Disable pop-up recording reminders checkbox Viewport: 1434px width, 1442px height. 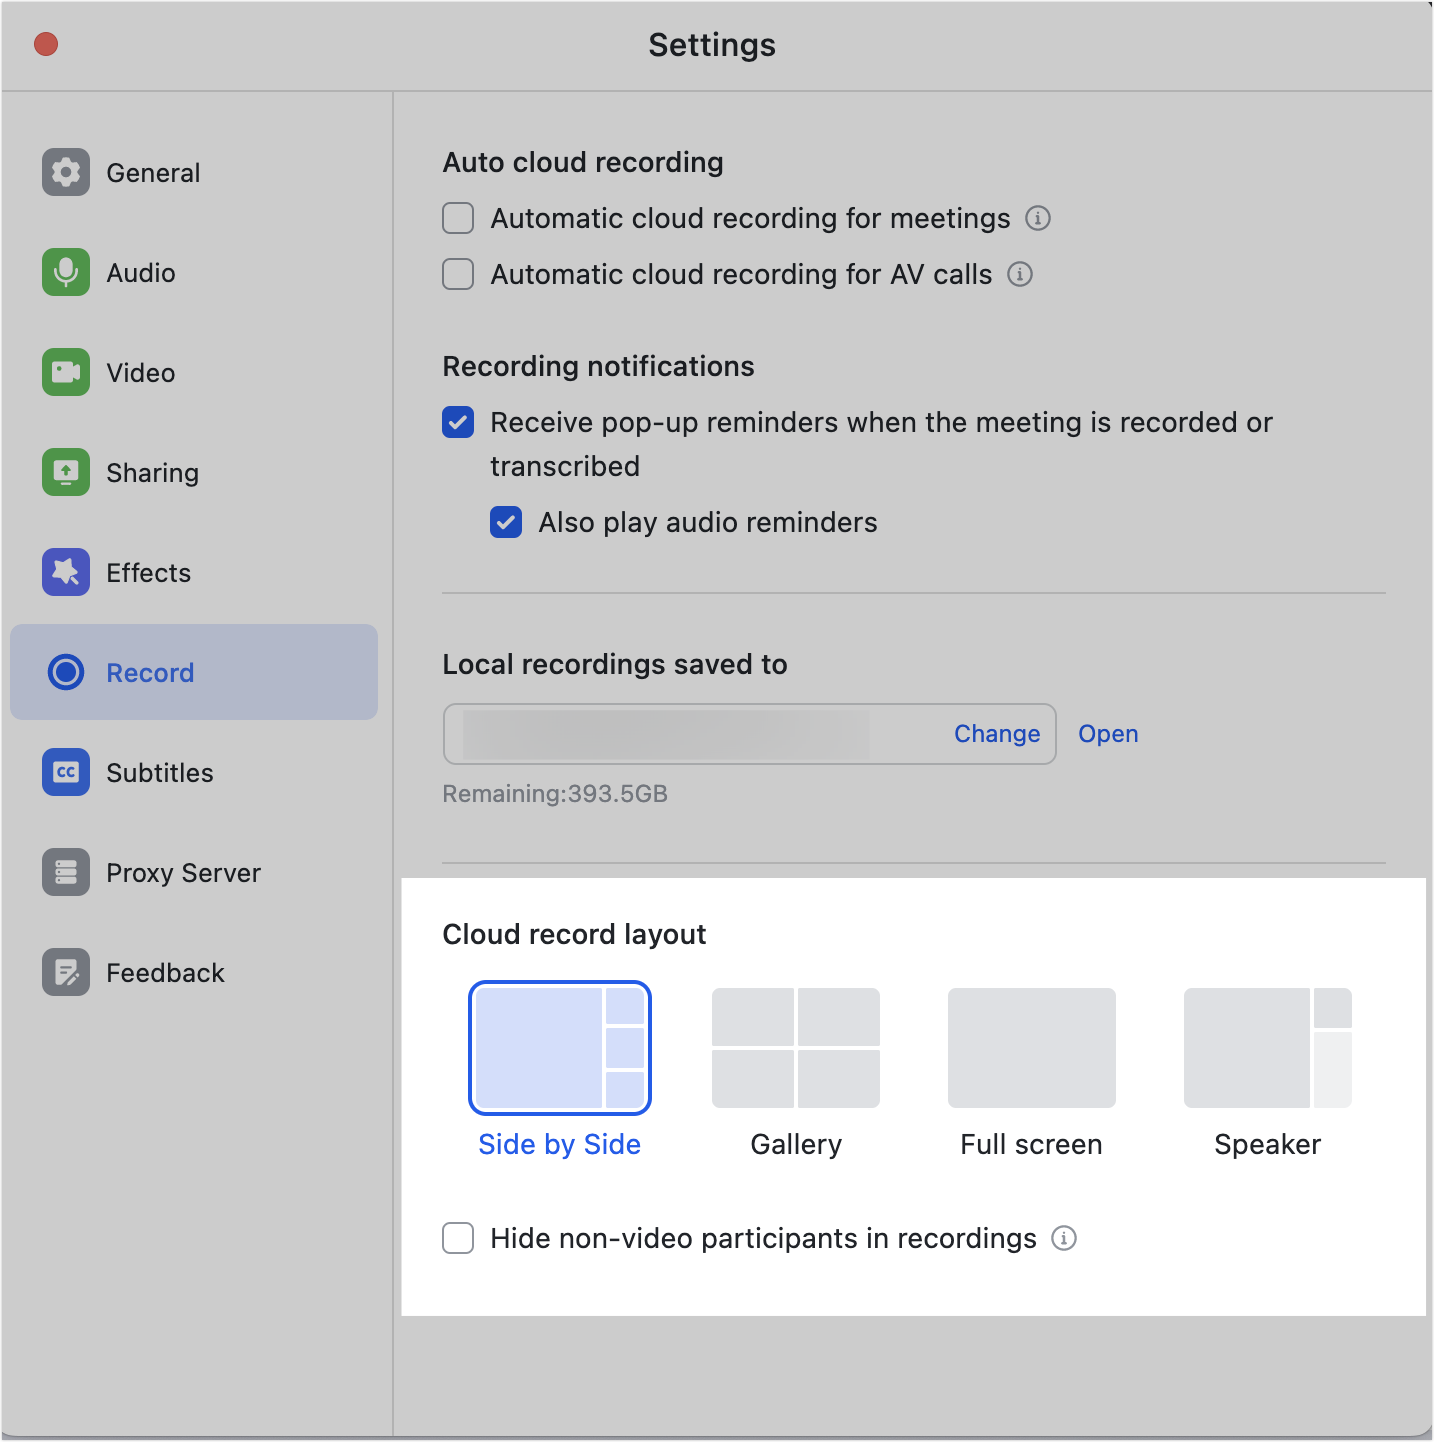click(458, 422)
